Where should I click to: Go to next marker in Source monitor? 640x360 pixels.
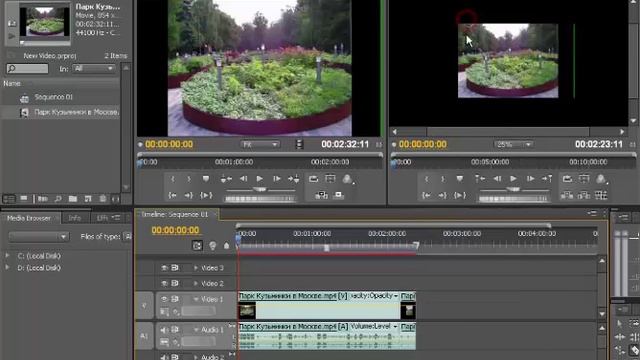pyautogui.click(x=293, y=179)
